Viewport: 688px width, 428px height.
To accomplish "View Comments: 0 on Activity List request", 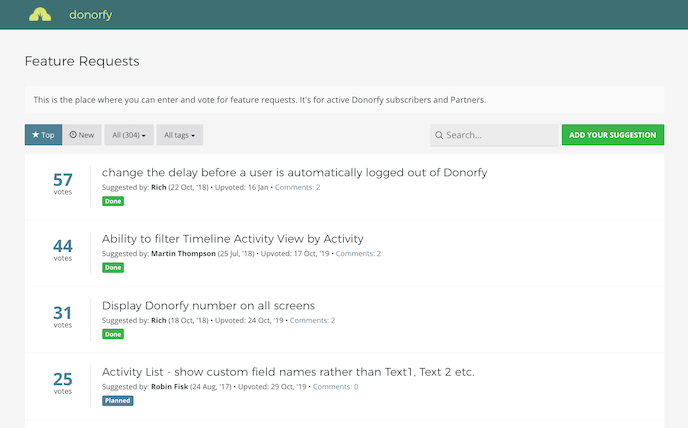I will [335, 386].
